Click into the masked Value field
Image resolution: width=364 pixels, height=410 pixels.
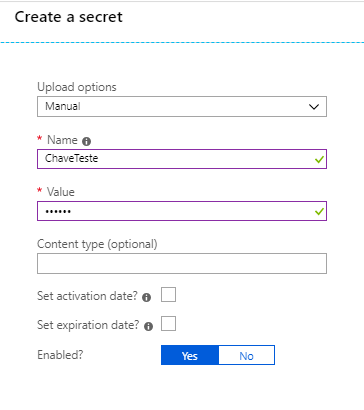(x=182, y=211)
